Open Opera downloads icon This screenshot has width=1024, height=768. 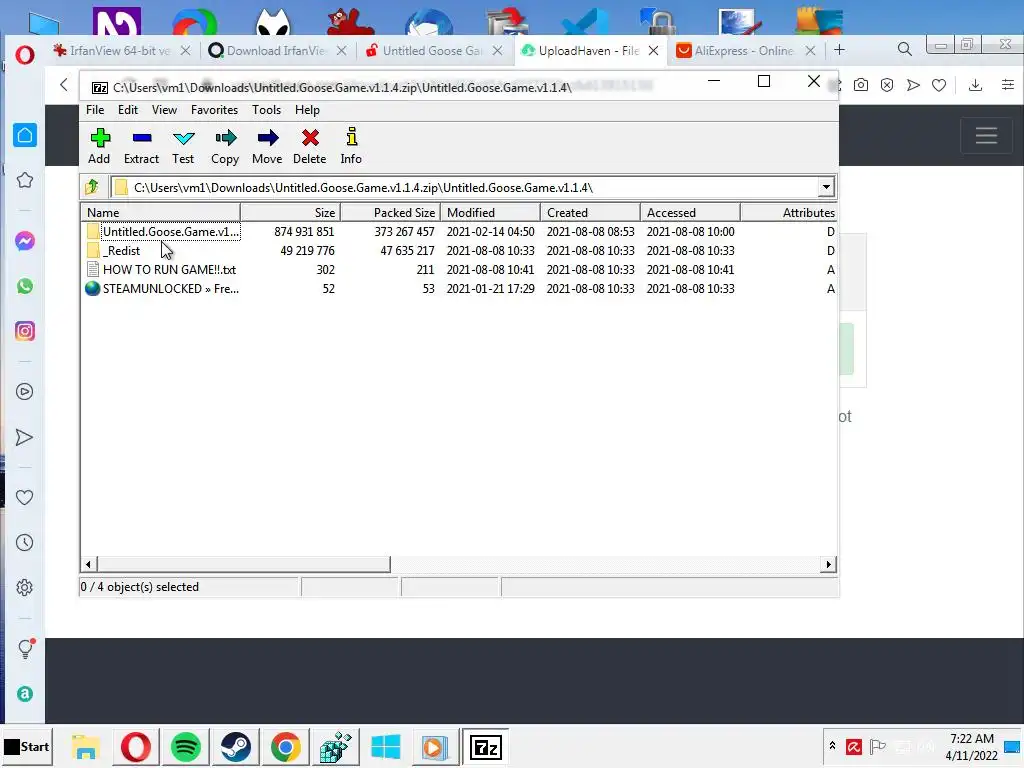pyautogui.click(x=975, y=85)
